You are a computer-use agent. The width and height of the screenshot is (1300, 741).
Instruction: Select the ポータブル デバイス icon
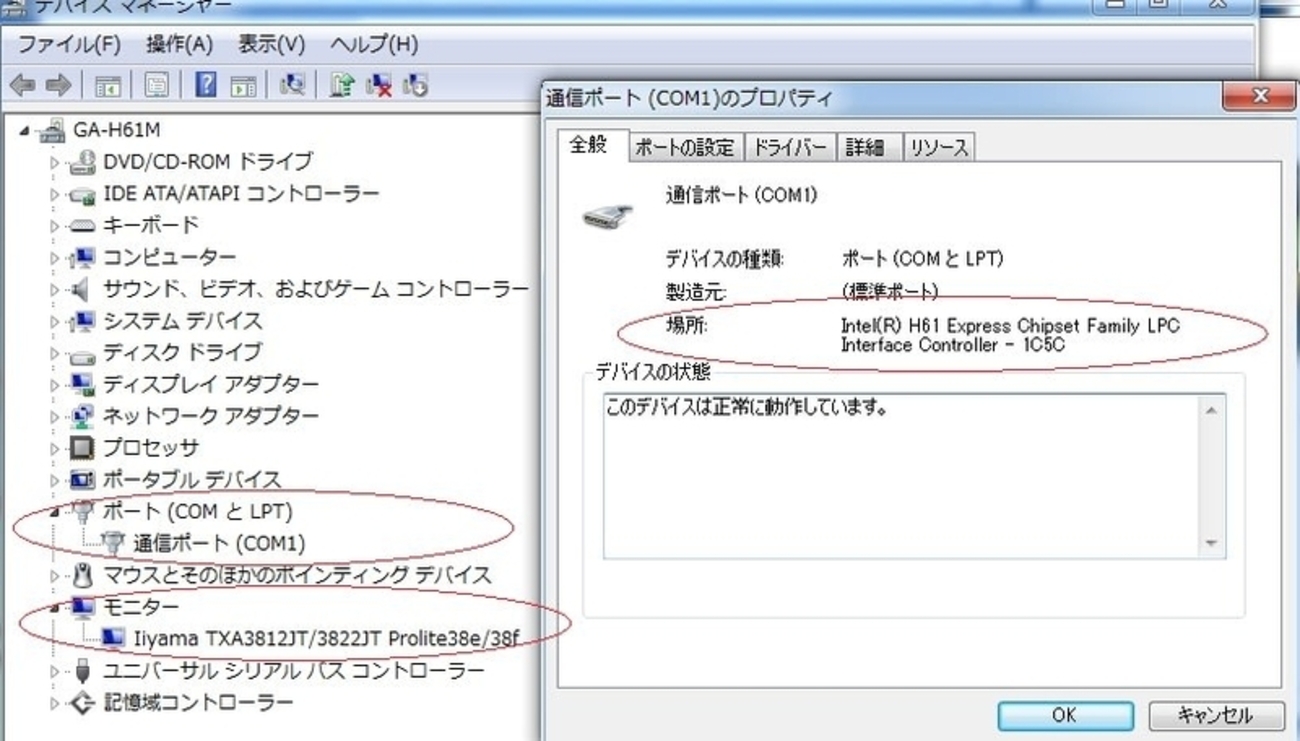click(x=83, y=480)
